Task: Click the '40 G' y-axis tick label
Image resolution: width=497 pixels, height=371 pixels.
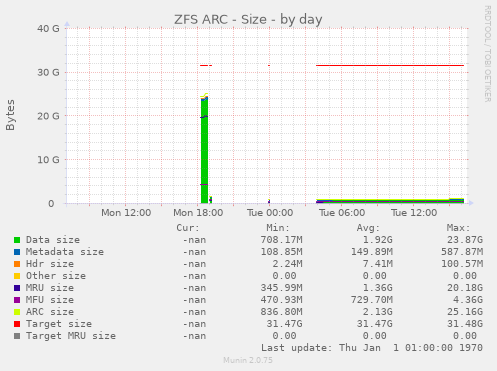Action: point(48,29)
